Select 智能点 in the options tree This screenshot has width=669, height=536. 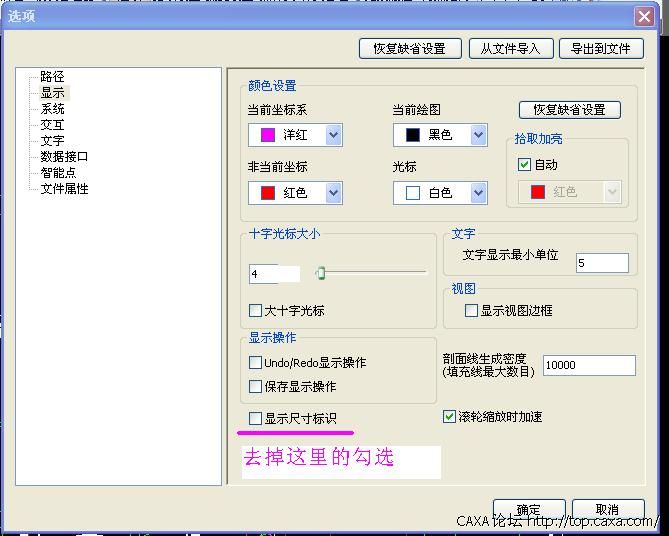click(x=58, y=173)
